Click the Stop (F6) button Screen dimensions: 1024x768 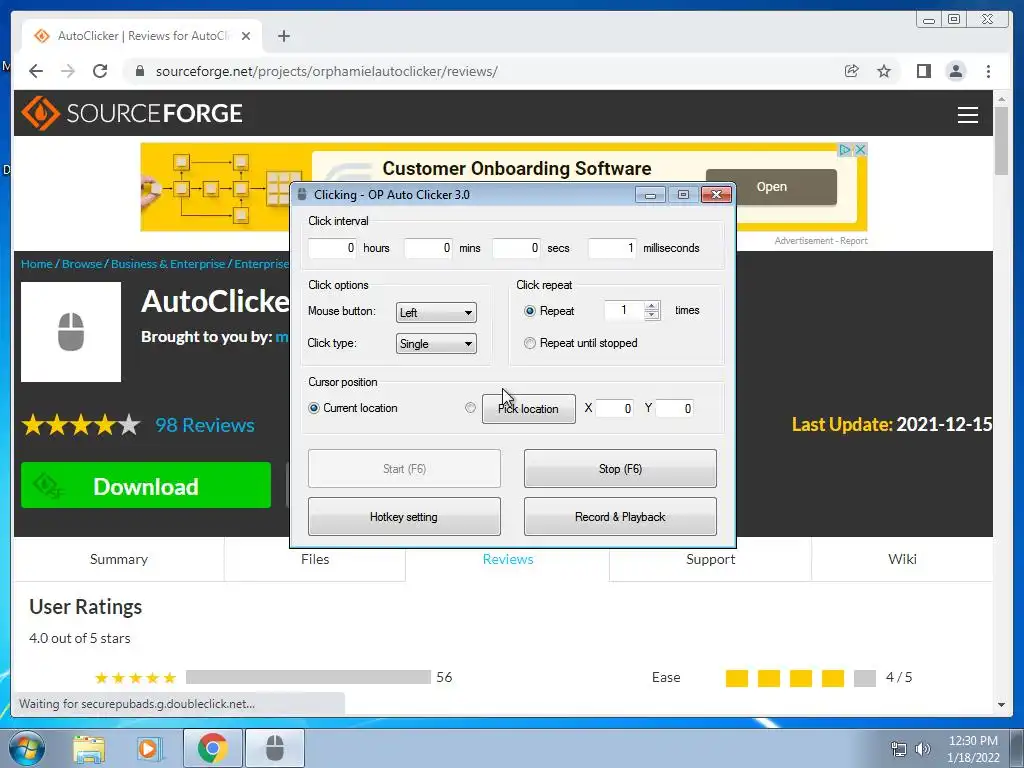tap(620, 468)
